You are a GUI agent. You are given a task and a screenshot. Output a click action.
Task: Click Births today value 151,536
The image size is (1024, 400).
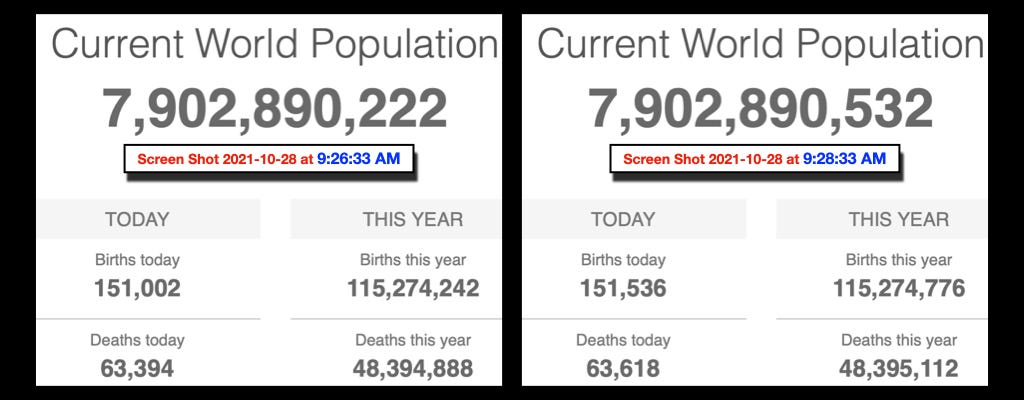tap(623, 288)
